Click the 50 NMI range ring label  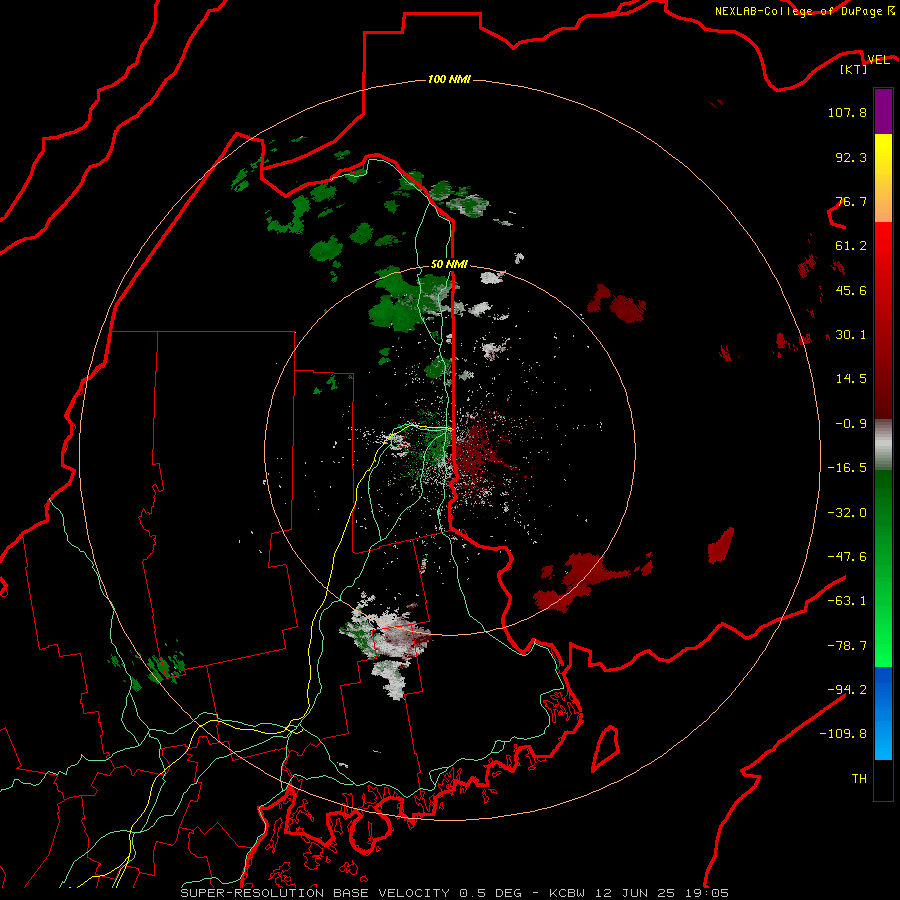pos(449,264)
